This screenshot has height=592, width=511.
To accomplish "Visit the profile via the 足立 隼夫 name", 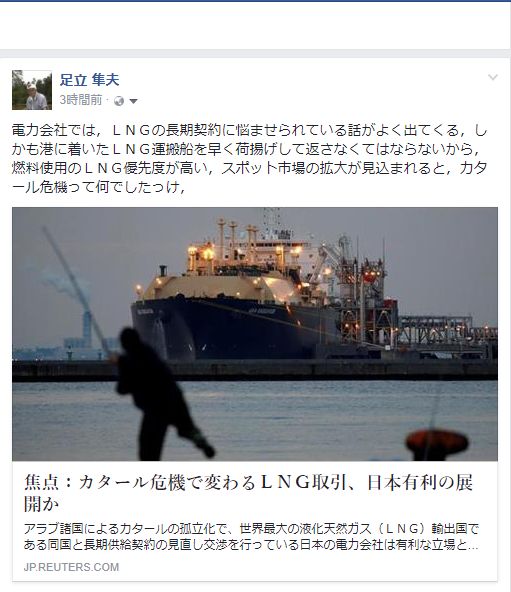I will 90,80.
